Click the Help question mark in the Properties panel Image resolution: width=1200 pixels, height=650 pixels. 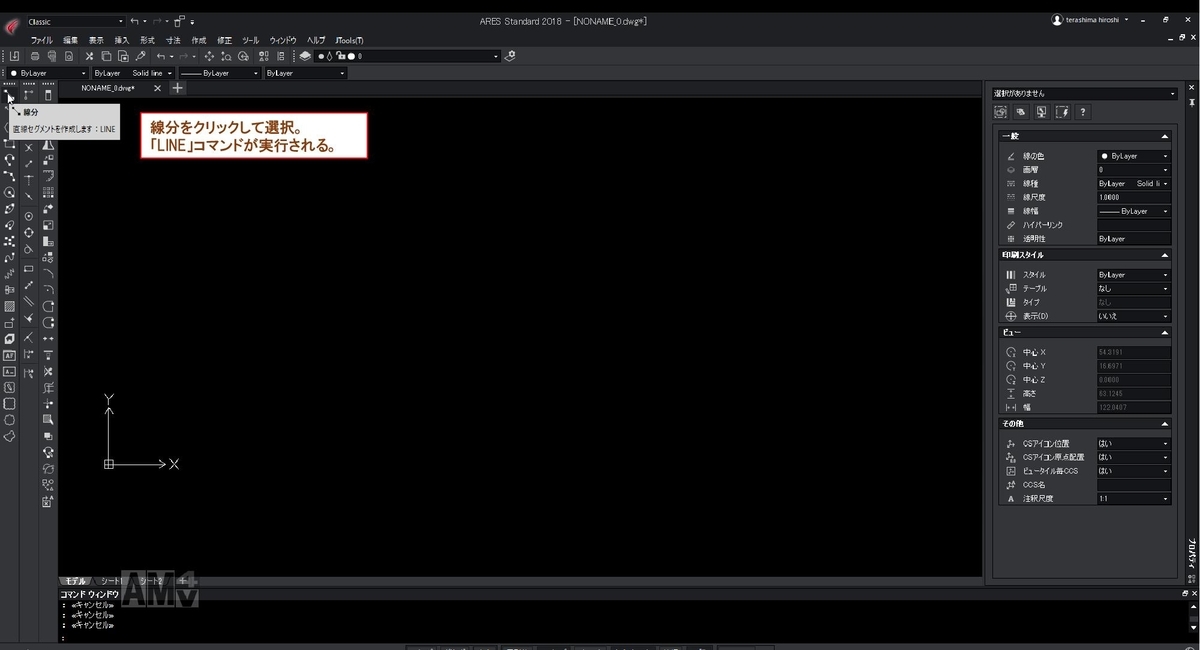point(1083,112)
